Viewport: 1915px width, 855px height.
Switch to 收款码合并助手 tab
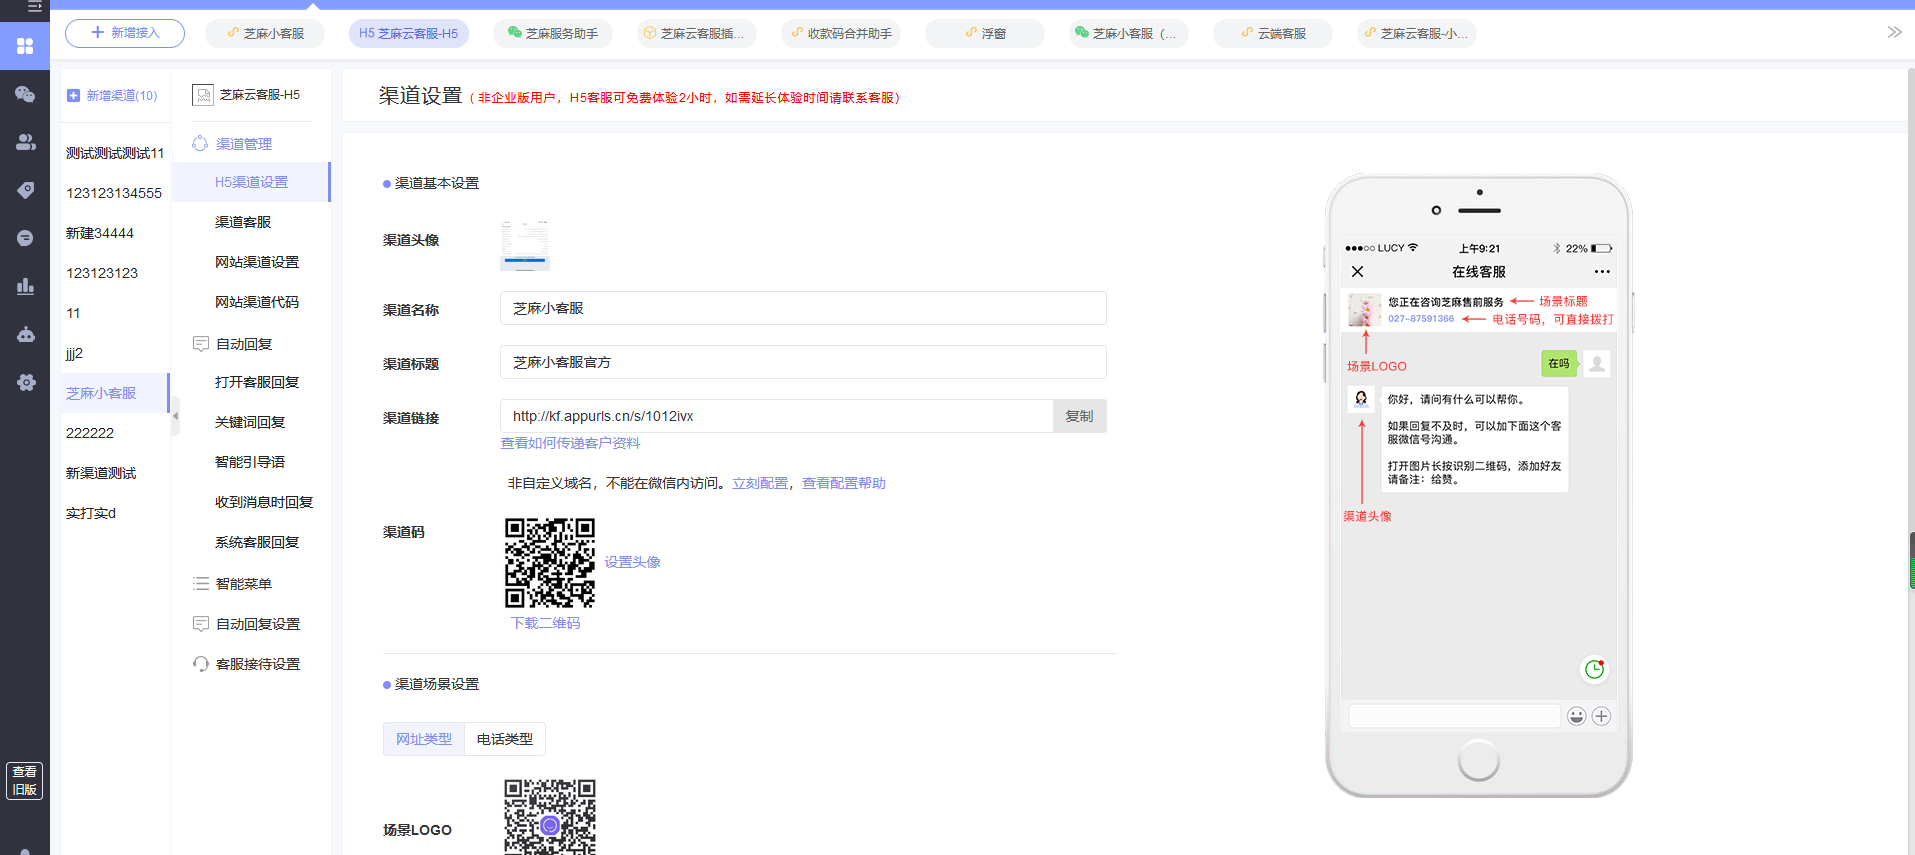[x=841, y=33]
